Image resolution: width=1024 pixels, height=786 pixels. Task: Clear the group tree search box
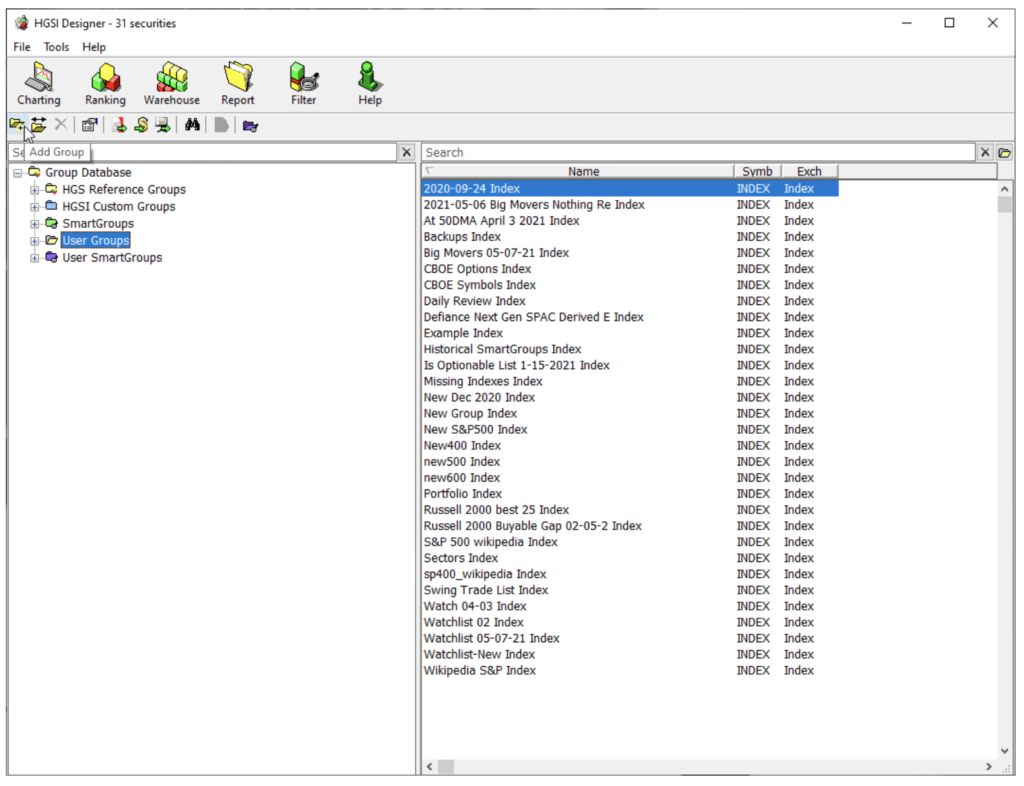point(406,152)
